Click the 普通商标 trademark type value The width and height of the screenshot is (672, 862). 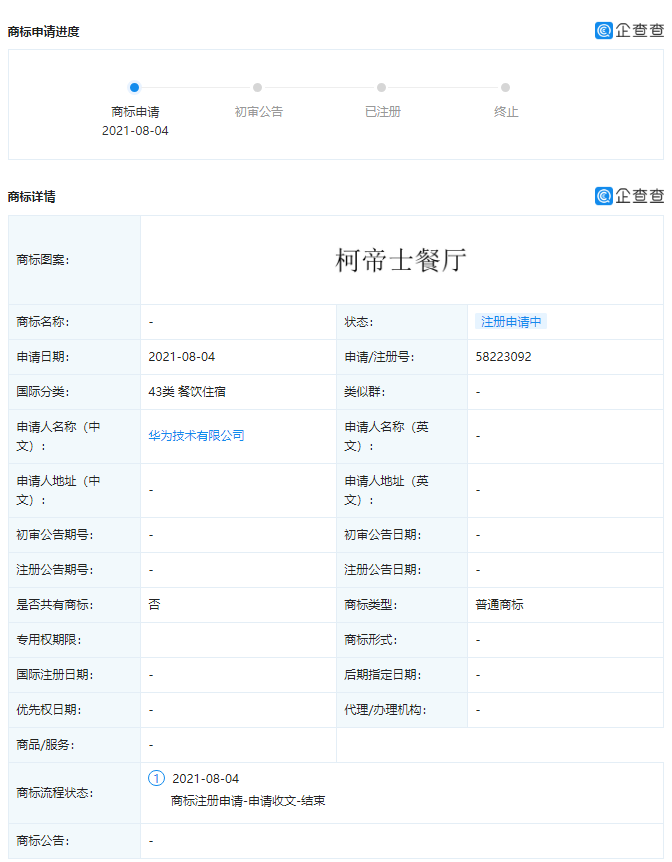tap(499, 605)
